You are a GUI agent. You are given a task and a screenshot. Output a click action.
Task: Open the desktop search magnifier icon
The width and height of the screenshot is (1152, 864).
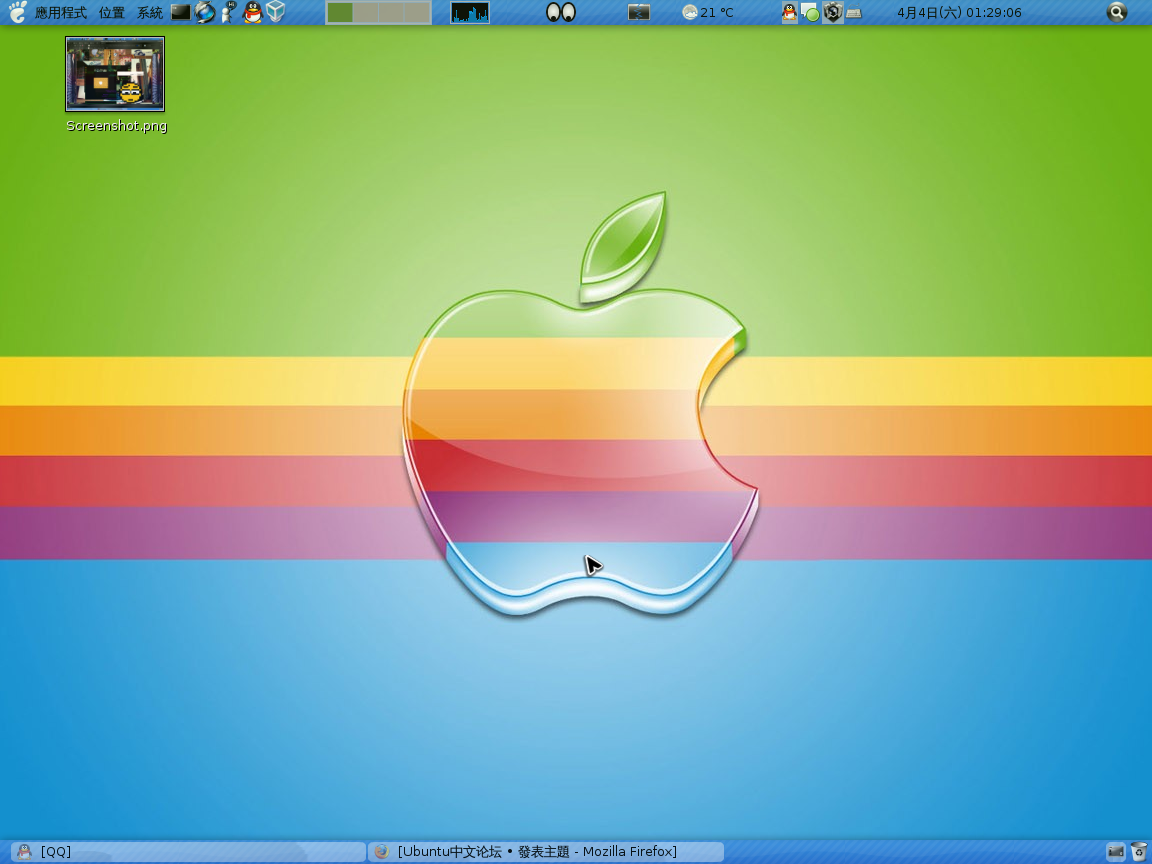tap(1117, 12)
